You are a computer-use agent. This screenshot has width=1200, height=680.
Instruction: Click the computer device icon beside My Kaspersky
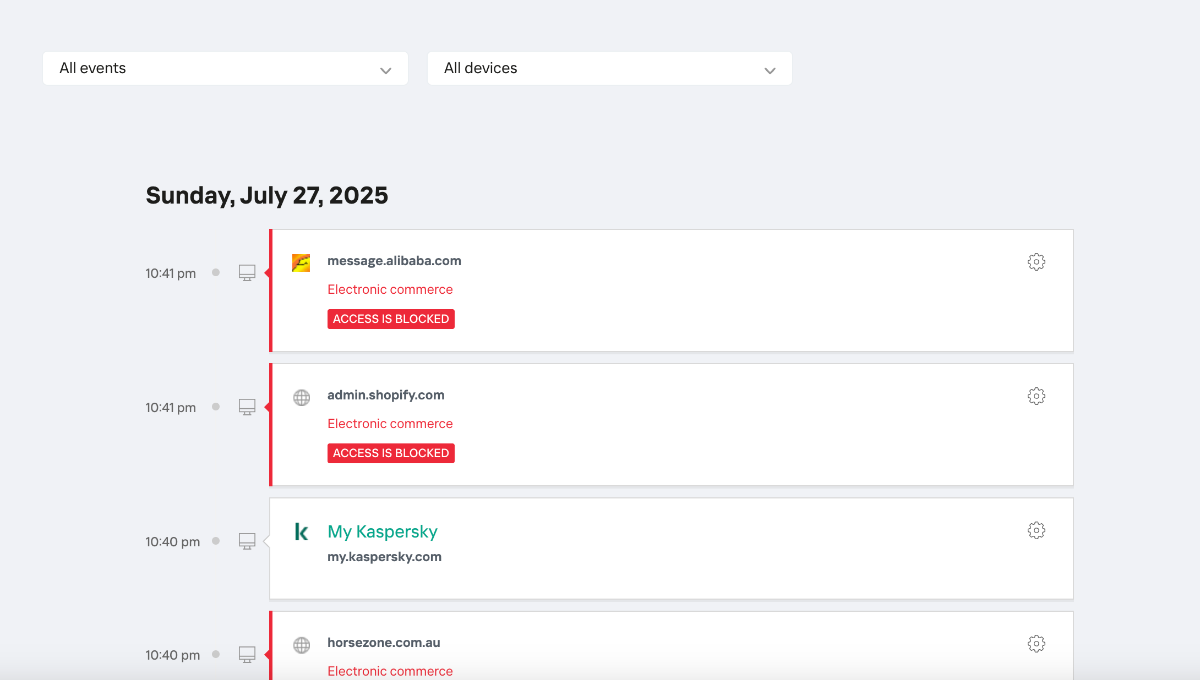coord(247,541)
